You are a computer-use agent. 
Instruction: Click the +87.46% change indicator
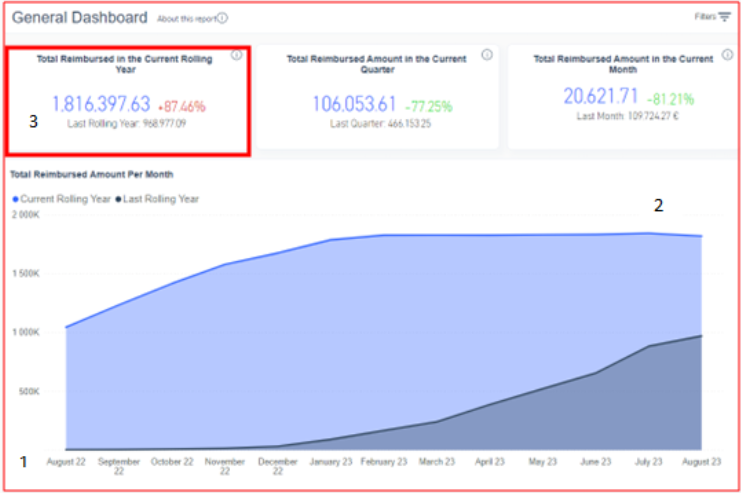(180, 105)
